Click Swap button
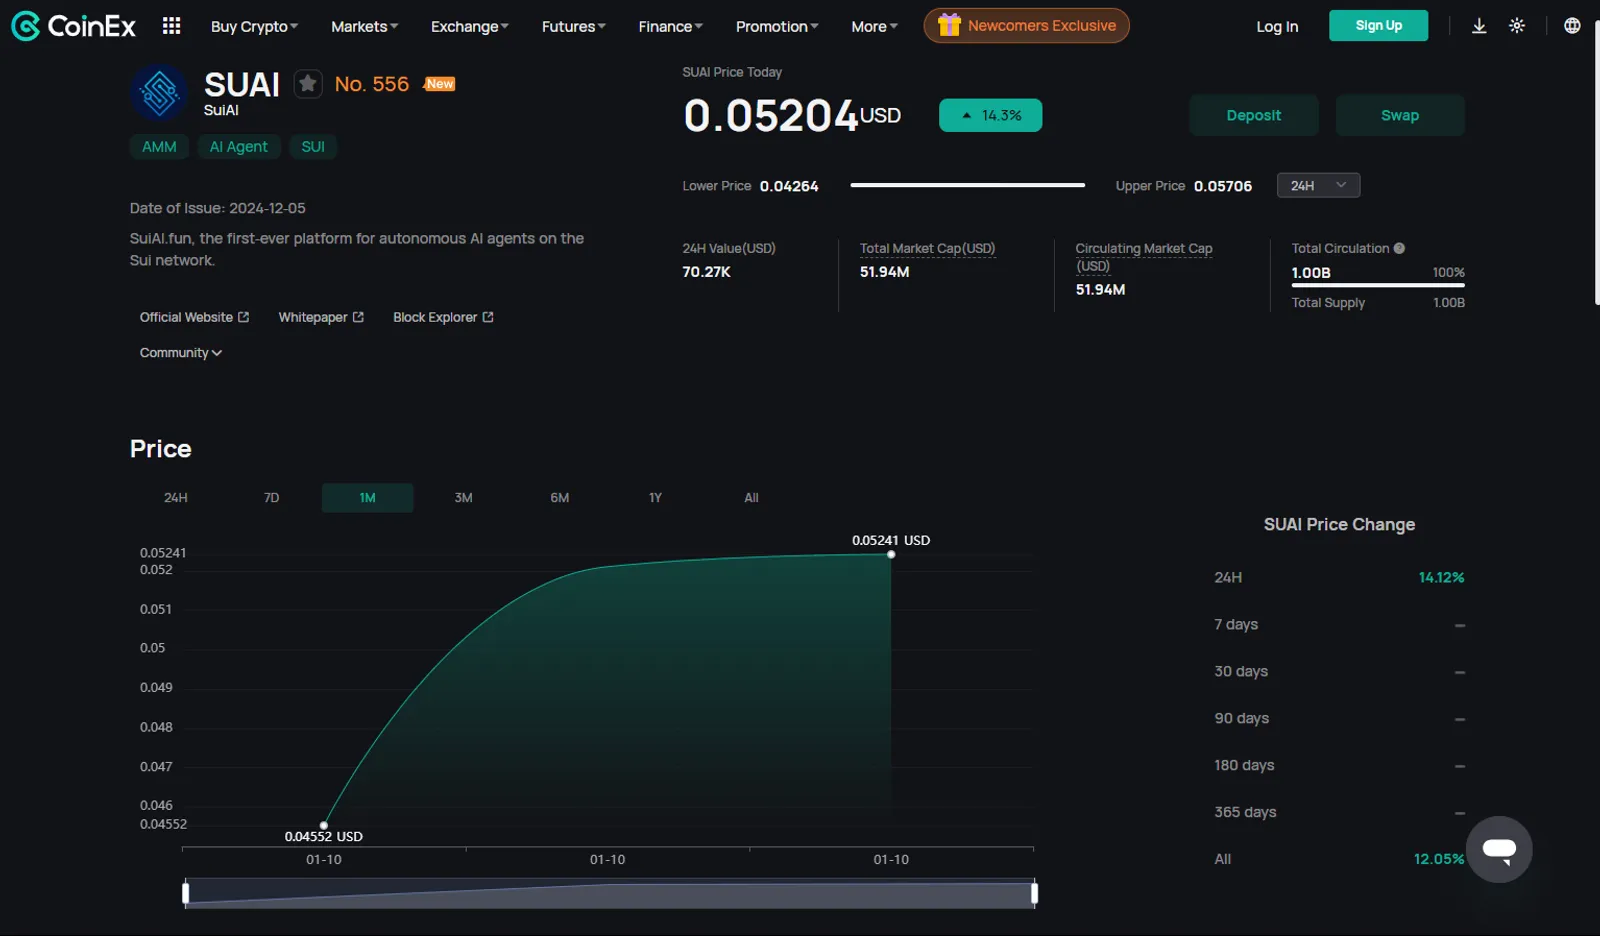This screenshot has width=1600, height=936. click(1400, 115)
